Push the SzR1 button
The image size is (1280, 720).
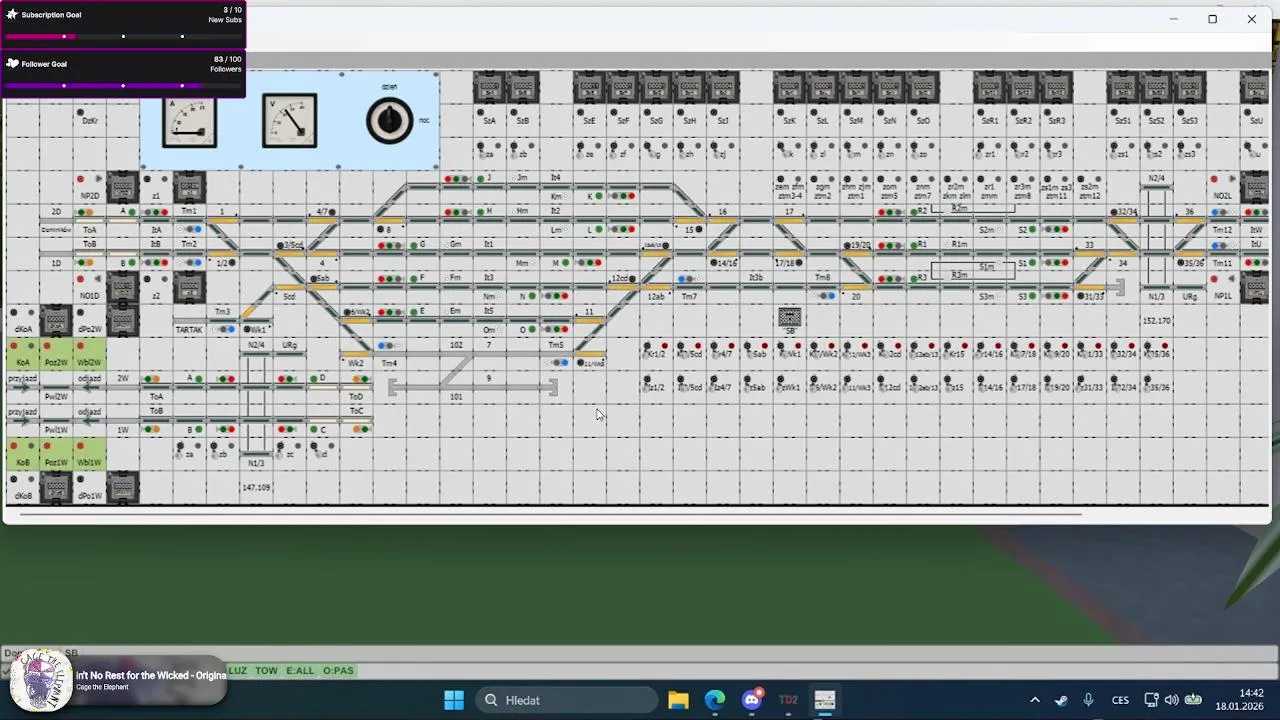tap(981, 112)
